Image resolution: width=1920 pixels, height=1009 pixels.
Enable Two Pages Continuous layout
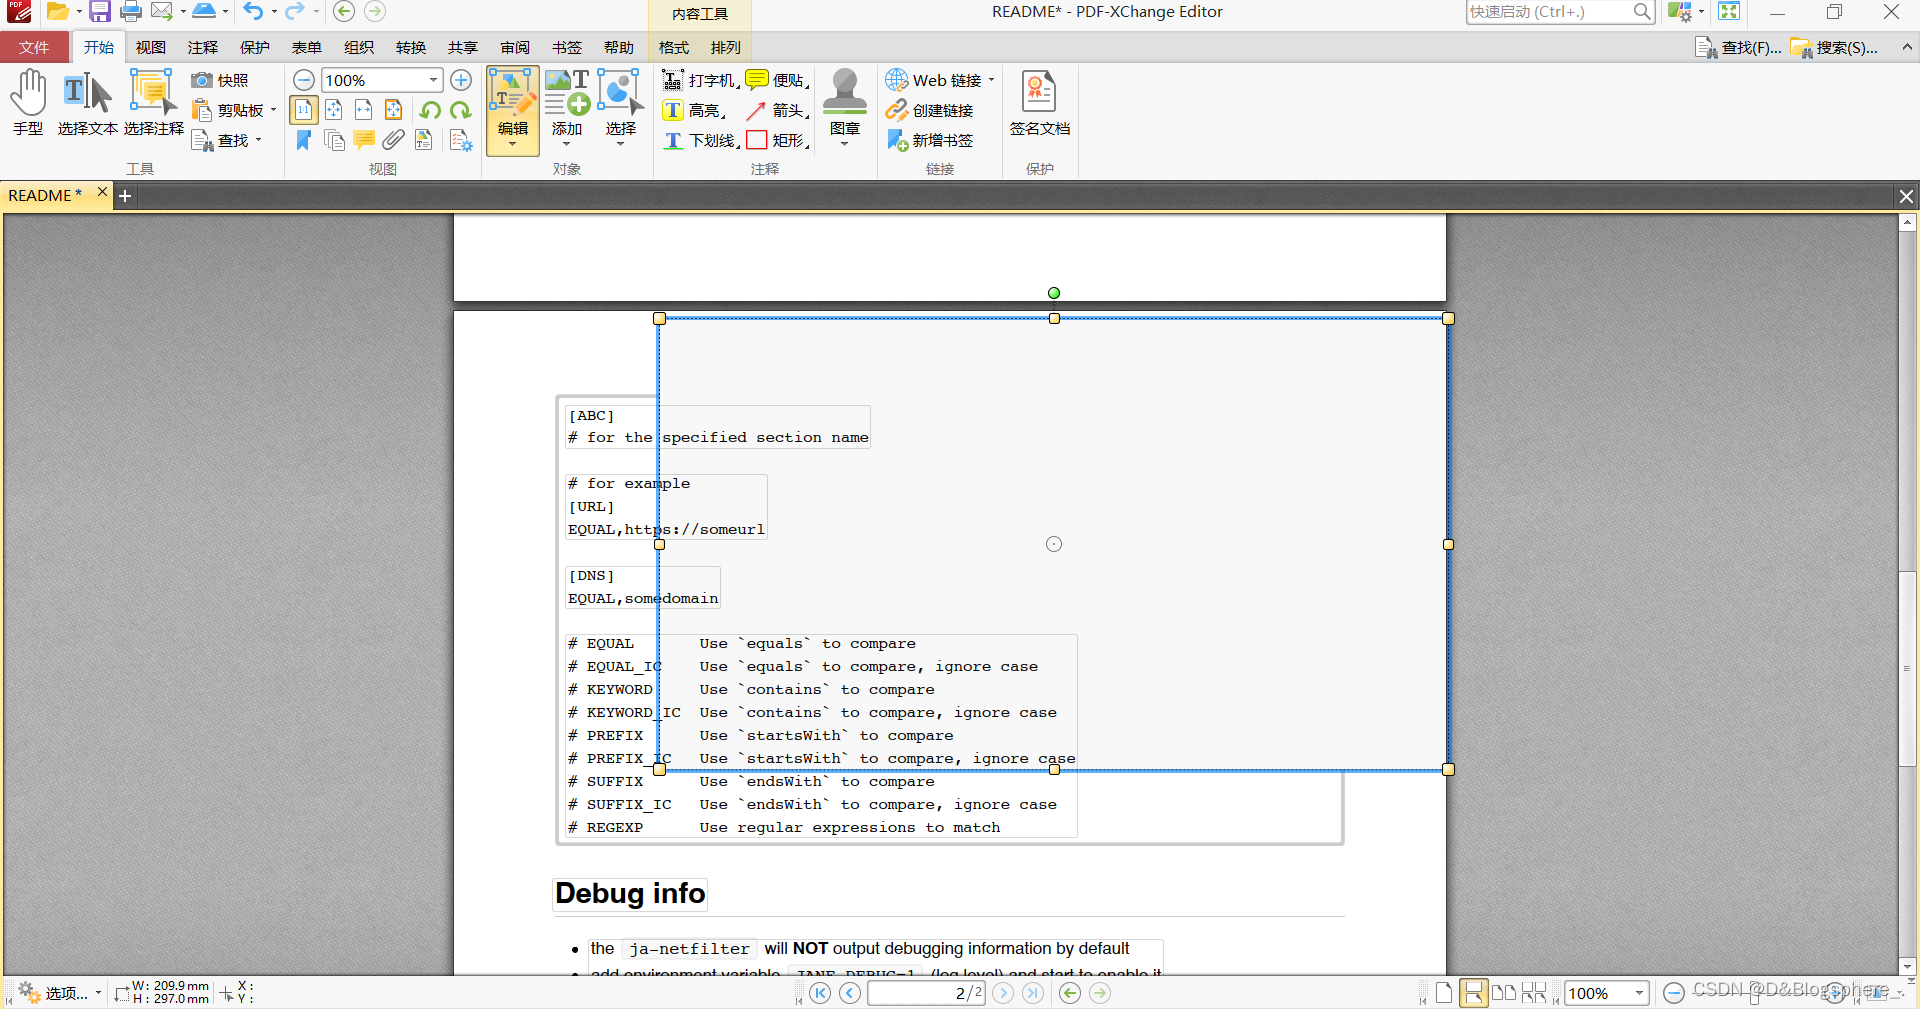pyautogui.click(x=1533, y=993)
